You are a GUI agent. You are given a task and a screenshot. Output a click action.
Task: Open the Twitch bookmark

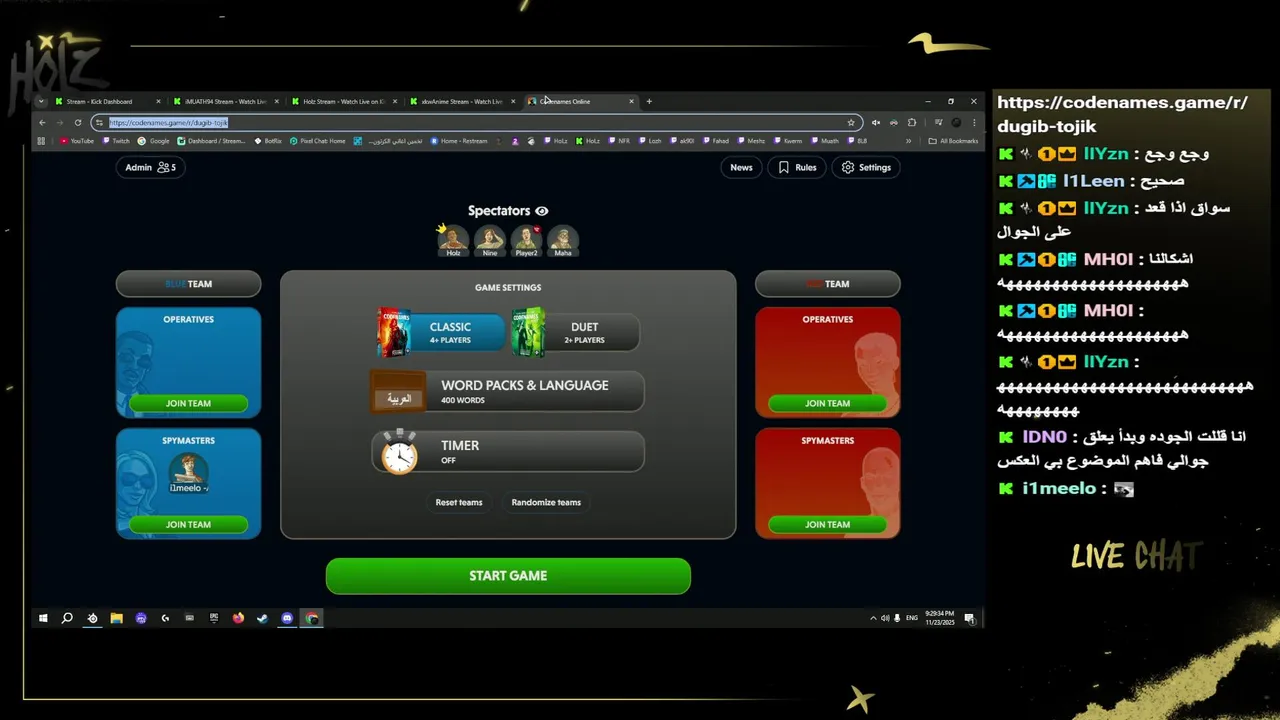point(116,141)
